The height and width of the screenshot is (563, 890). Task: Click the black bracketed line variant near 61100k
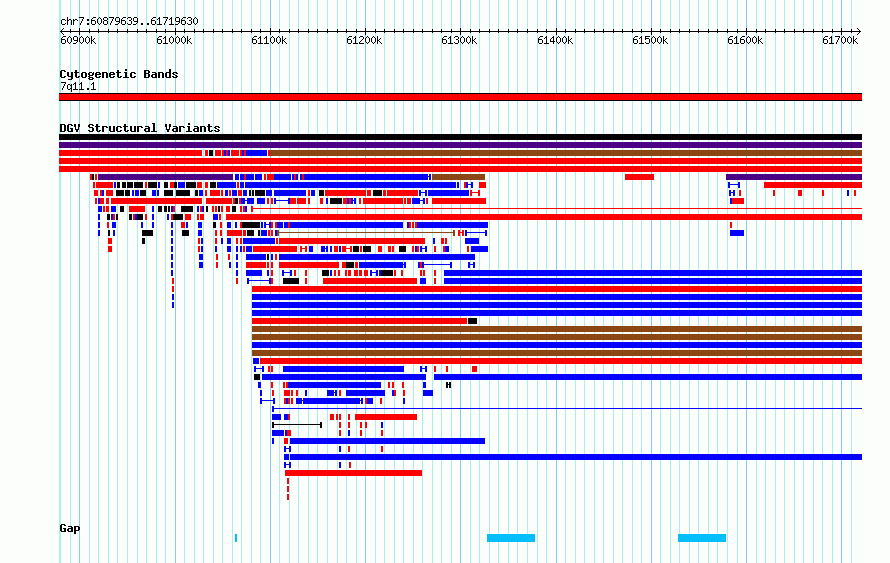pyautogui.click(x=297, y=425)
